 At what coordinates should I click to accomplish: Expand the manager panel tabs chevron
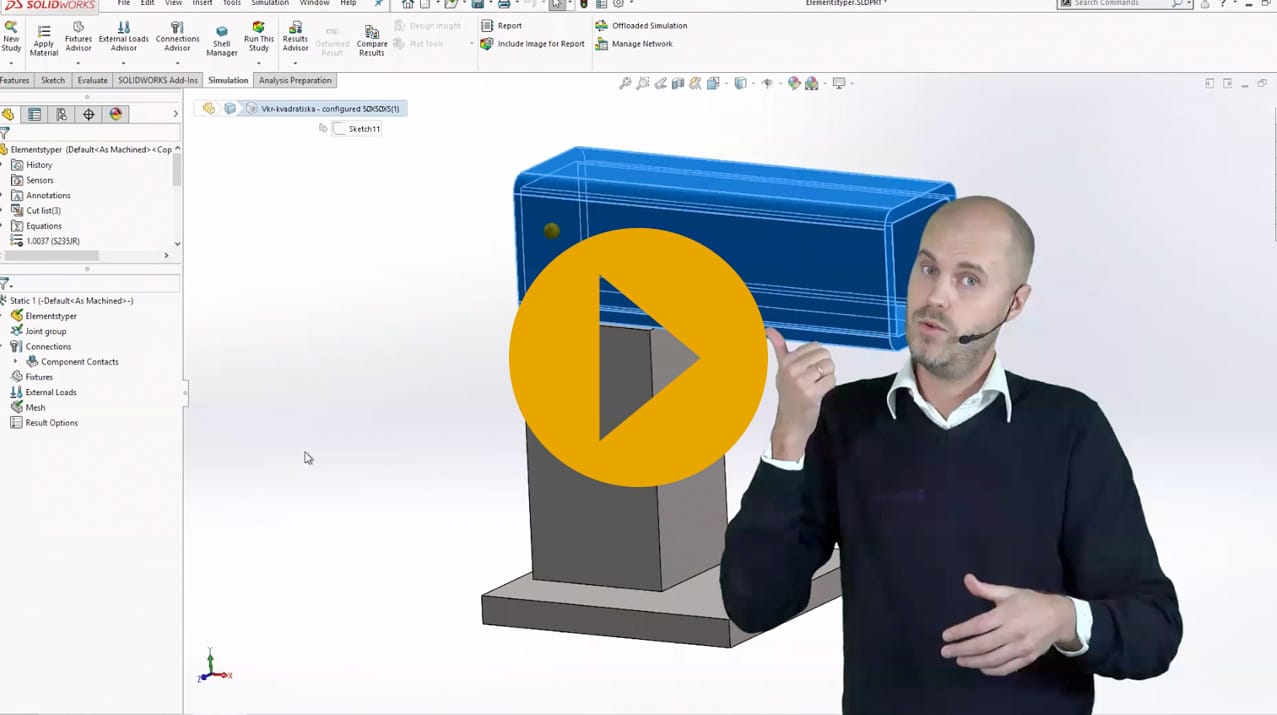[176, 115]
